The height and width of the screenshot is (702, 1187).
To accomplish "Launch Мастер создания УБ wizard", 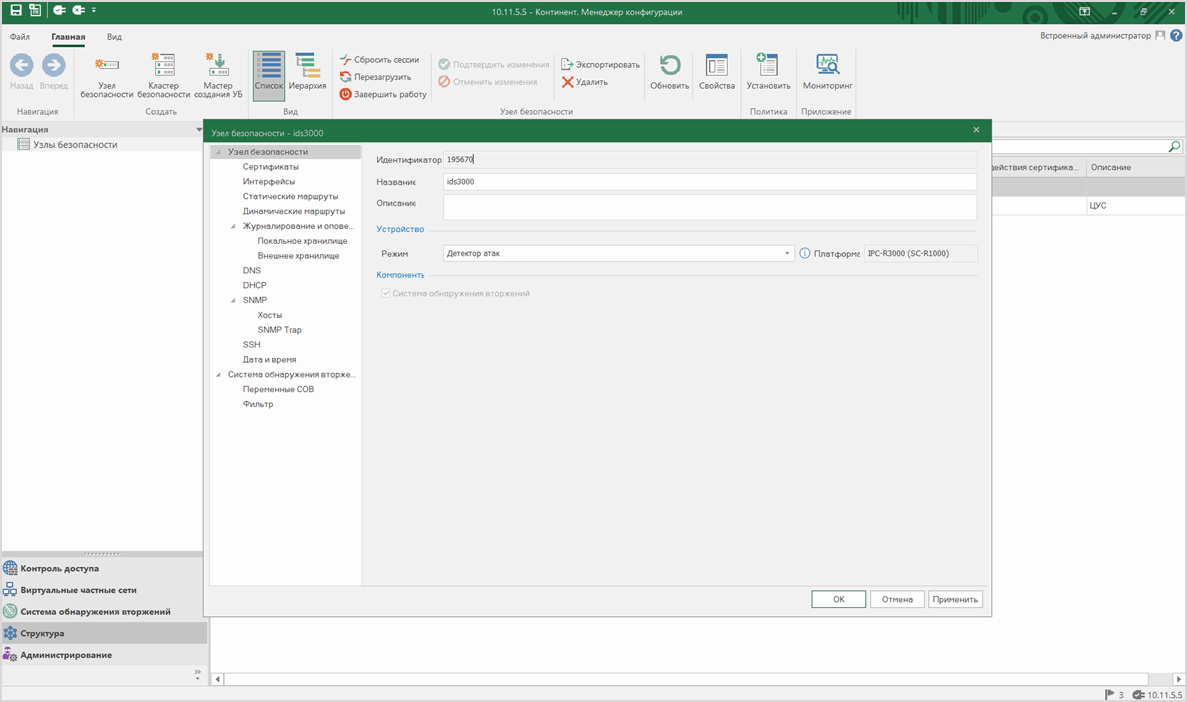I will pos(217,76).
